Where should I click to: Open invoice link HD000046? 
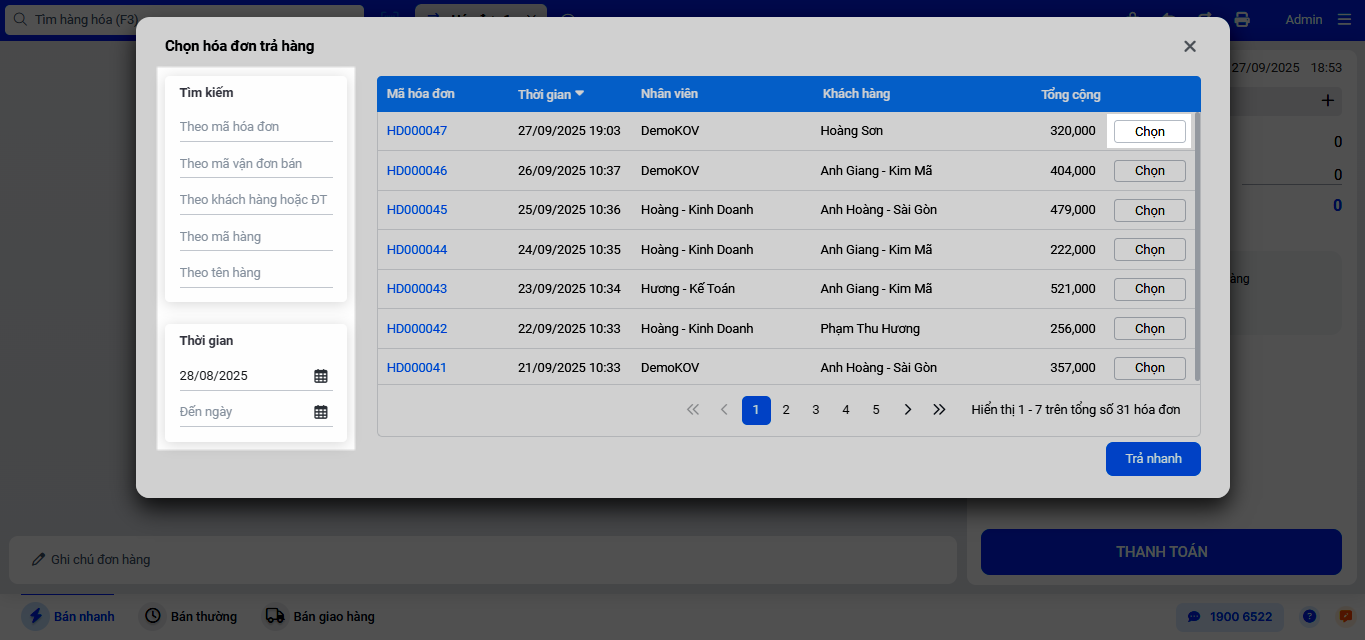[417, 171]
